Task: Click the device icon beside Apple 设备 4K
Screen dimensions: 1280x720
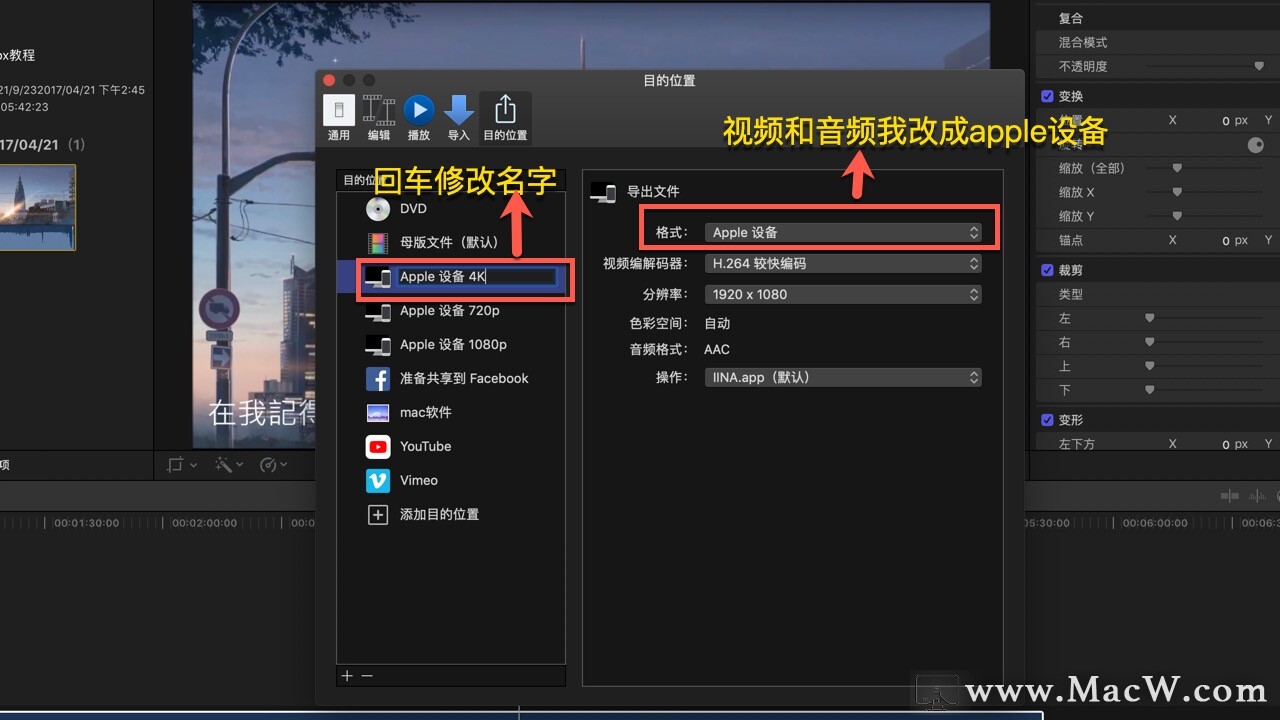Action: [x=378, y=277]
